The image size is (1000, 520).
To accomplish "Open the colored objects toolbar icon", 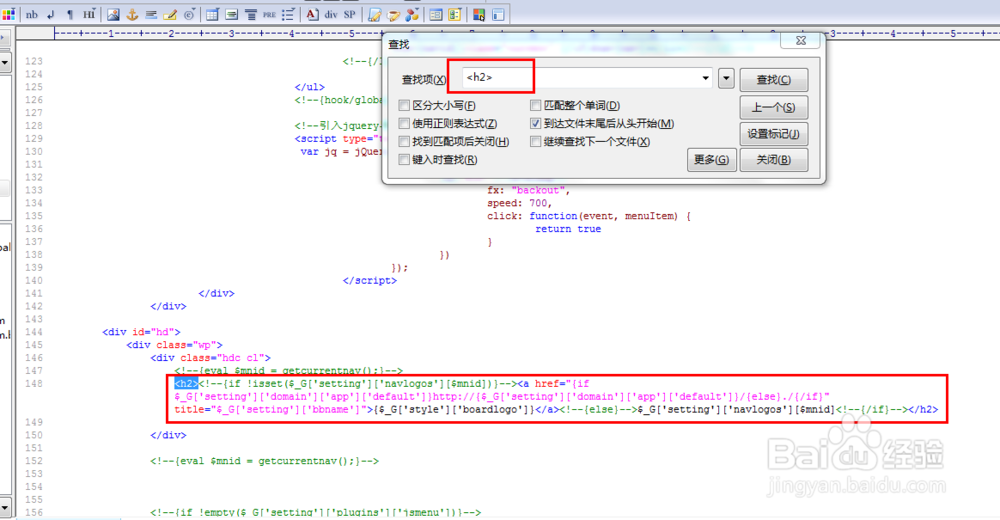I will coord(413,14).
